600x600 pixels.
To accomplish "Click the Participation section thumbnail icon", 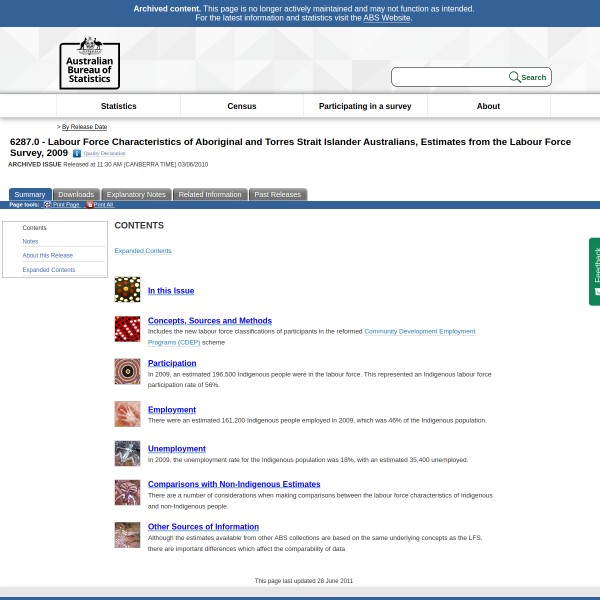I will pyautogui.click(x=127, y=371).
